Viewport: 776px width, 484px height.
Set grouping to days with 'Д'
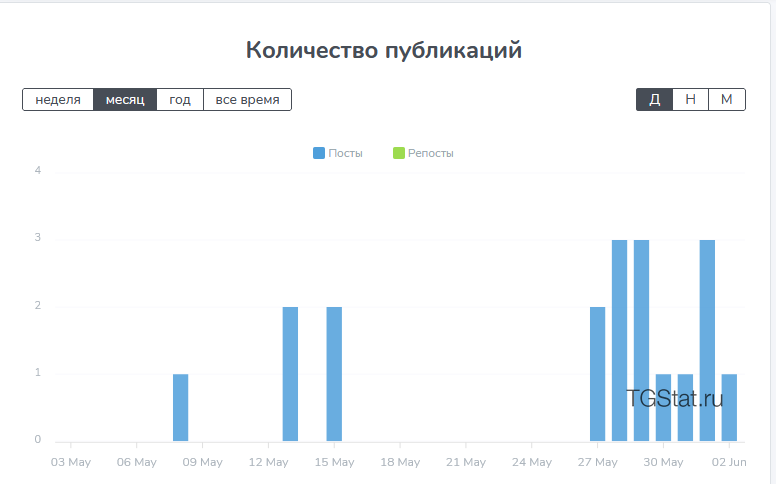654,99
